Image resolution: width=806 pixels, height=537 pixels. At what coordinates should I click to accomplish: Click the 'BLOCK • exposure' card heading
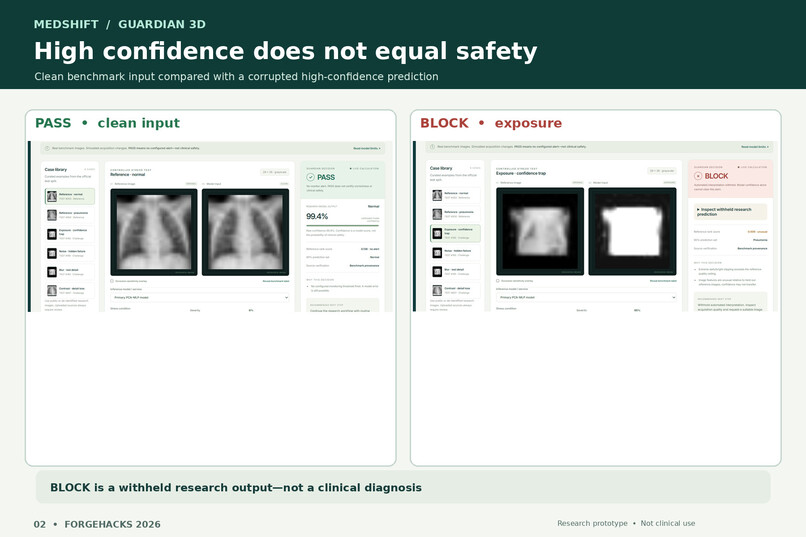(x=491, y=123)
